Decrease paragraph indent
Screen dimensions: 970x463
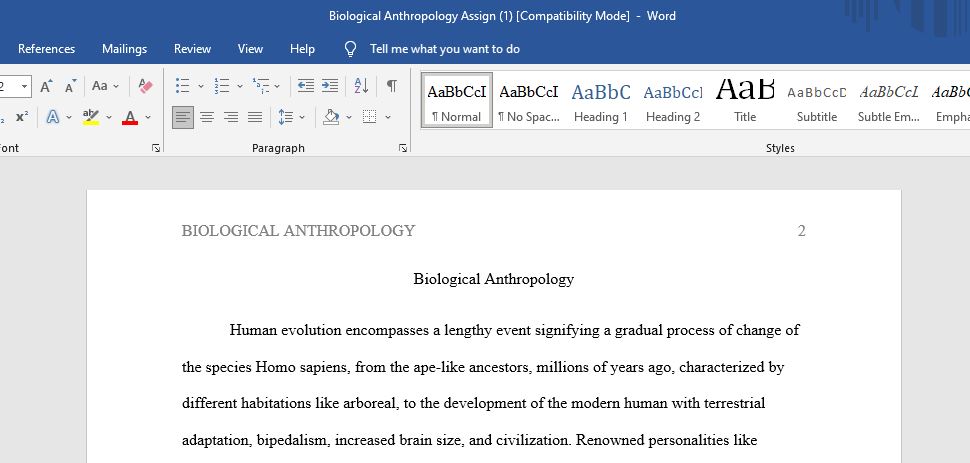tap(306, 86)
